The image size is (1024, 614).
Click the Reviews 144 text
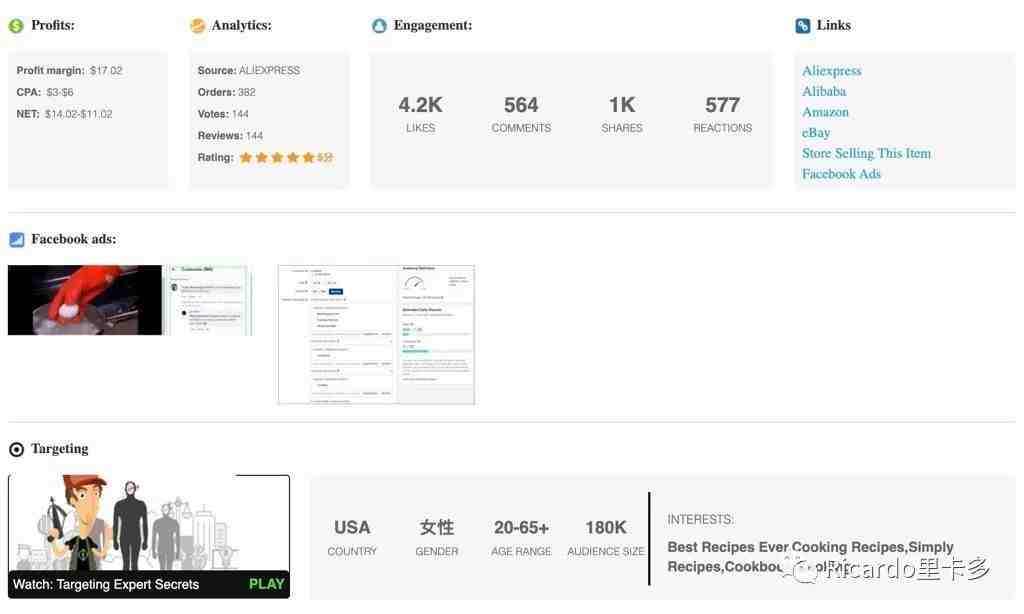tap(231, 136)
